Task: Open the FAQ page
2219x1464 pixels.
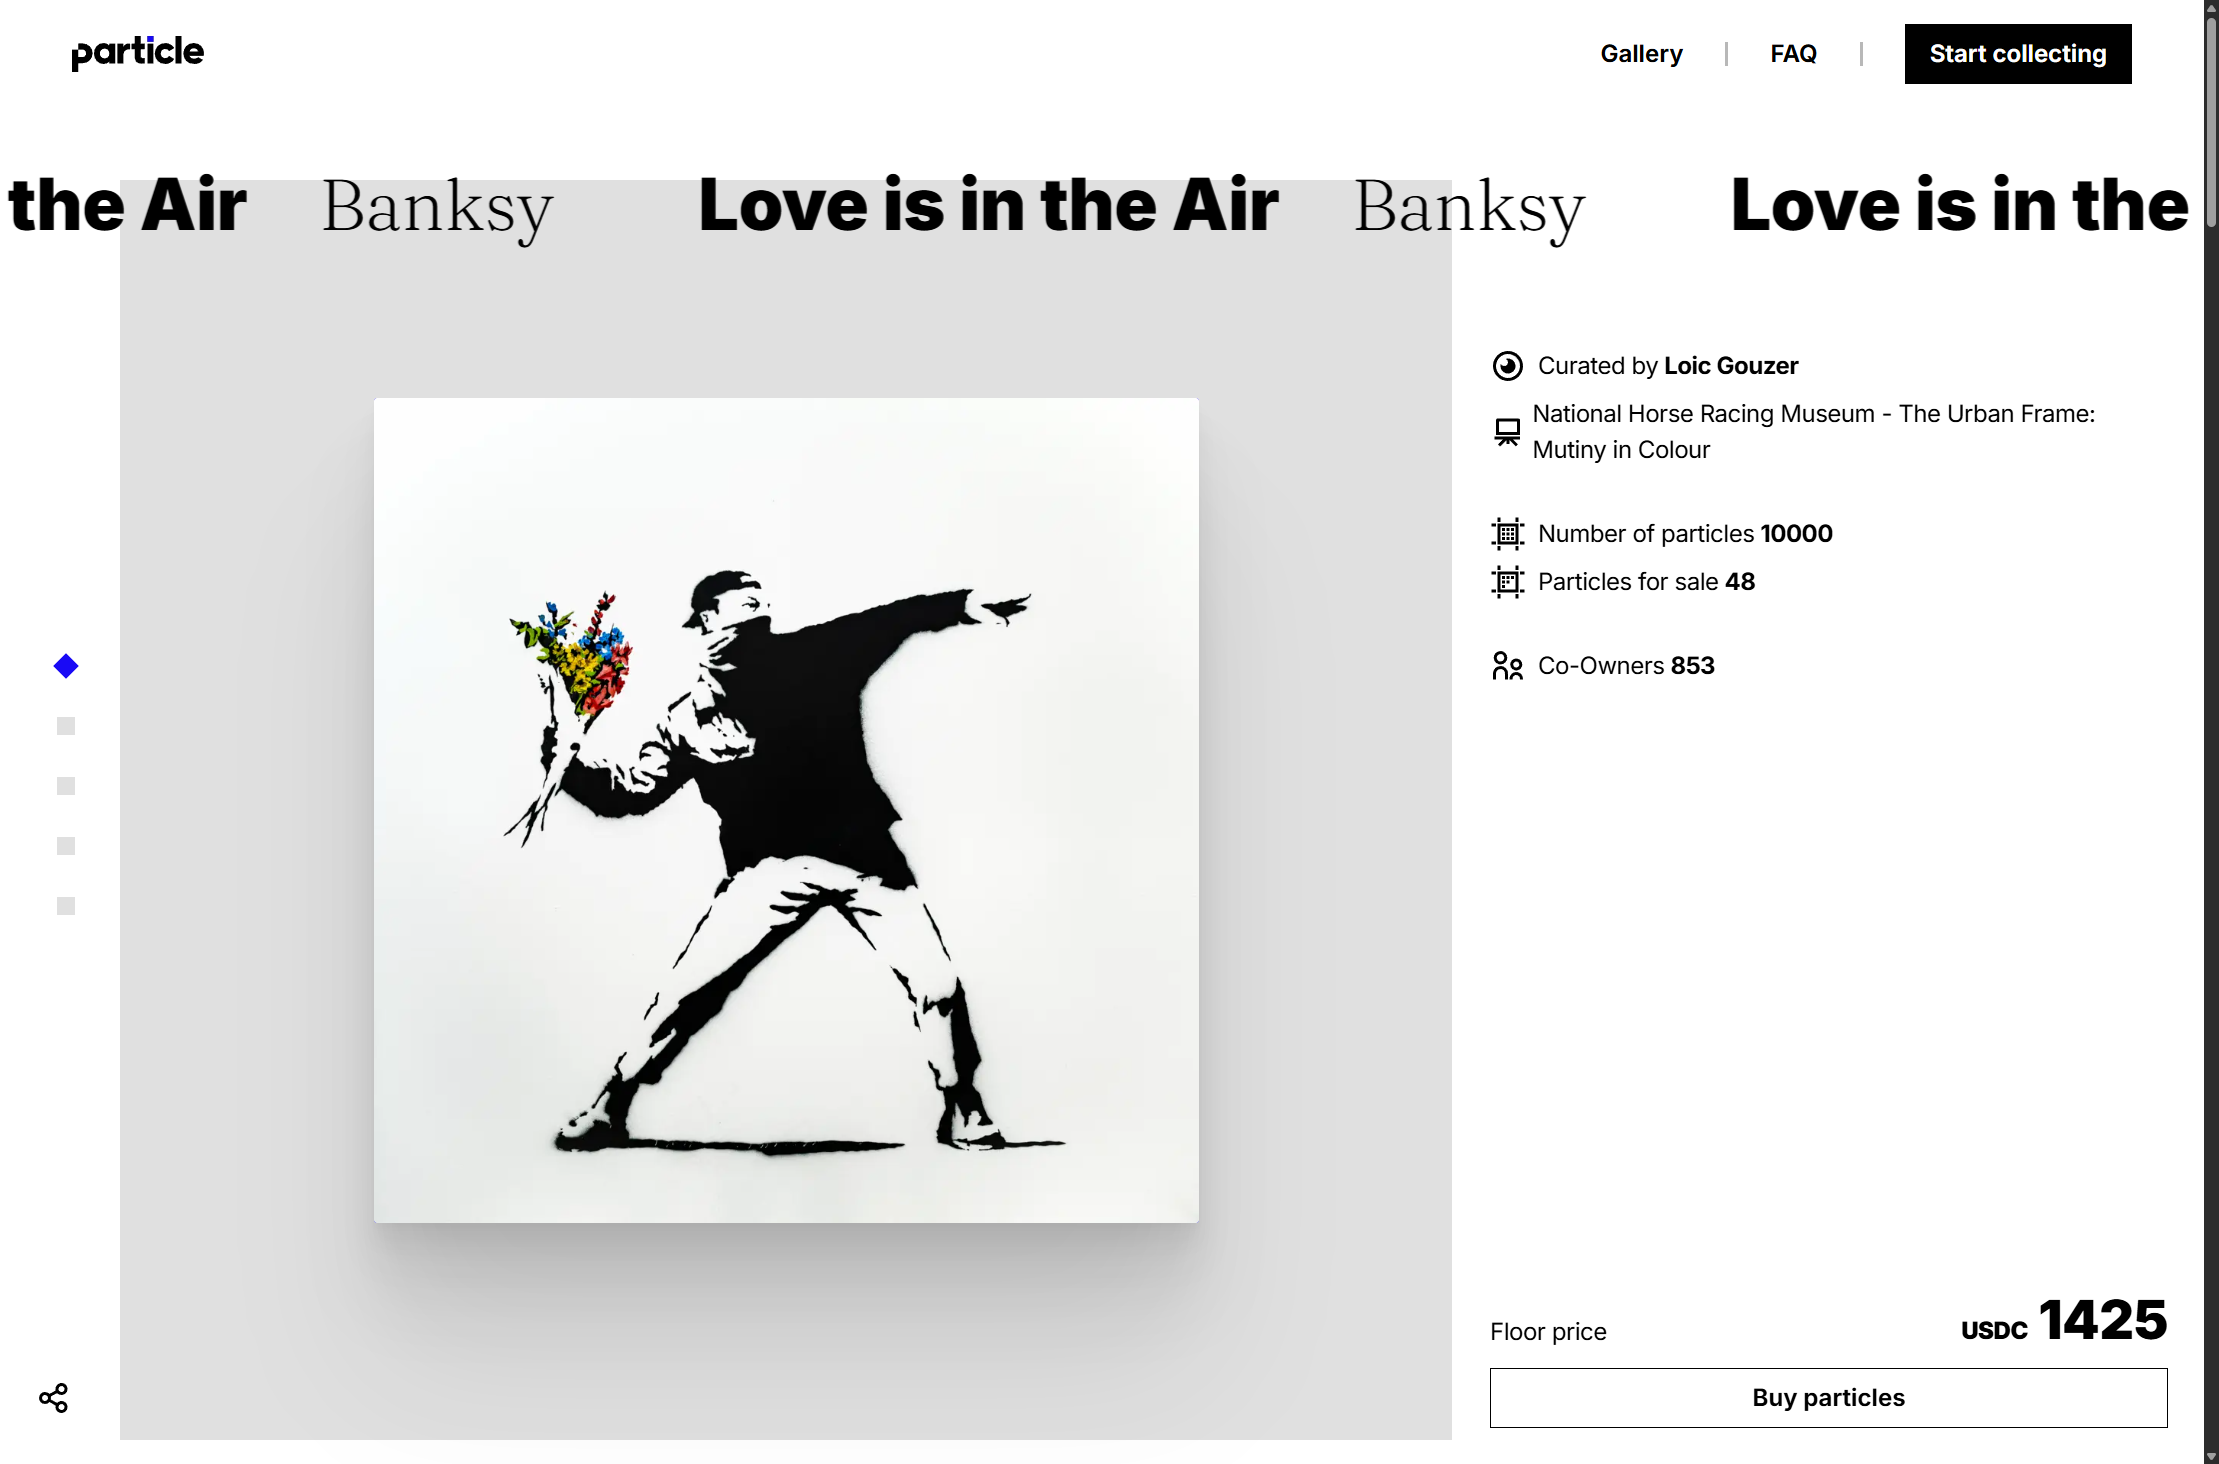Action: click(x=1793, y=54)
